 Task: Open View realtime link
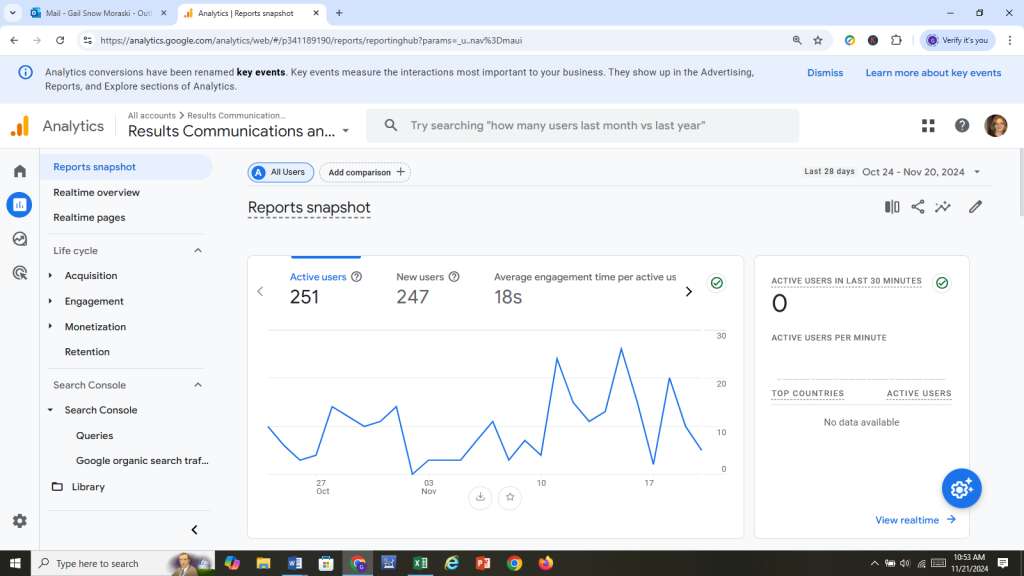[x=915, y=520]
